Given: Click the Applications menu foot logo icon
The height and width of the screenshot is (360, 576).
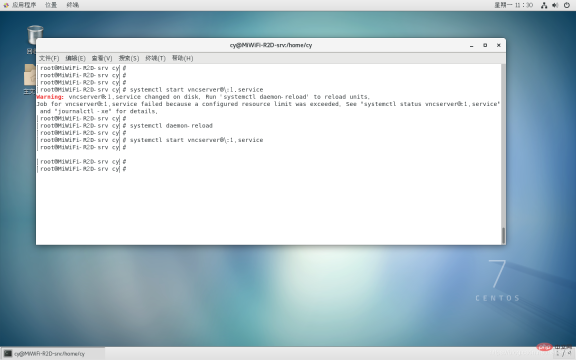Looking at the screenshot, I should [6, 5].
